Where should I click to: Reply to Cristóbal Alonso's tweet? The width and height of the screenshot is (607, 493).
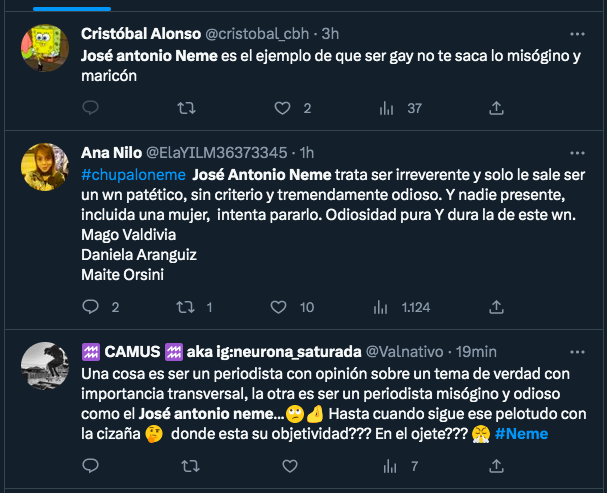(x=90, y=108)
